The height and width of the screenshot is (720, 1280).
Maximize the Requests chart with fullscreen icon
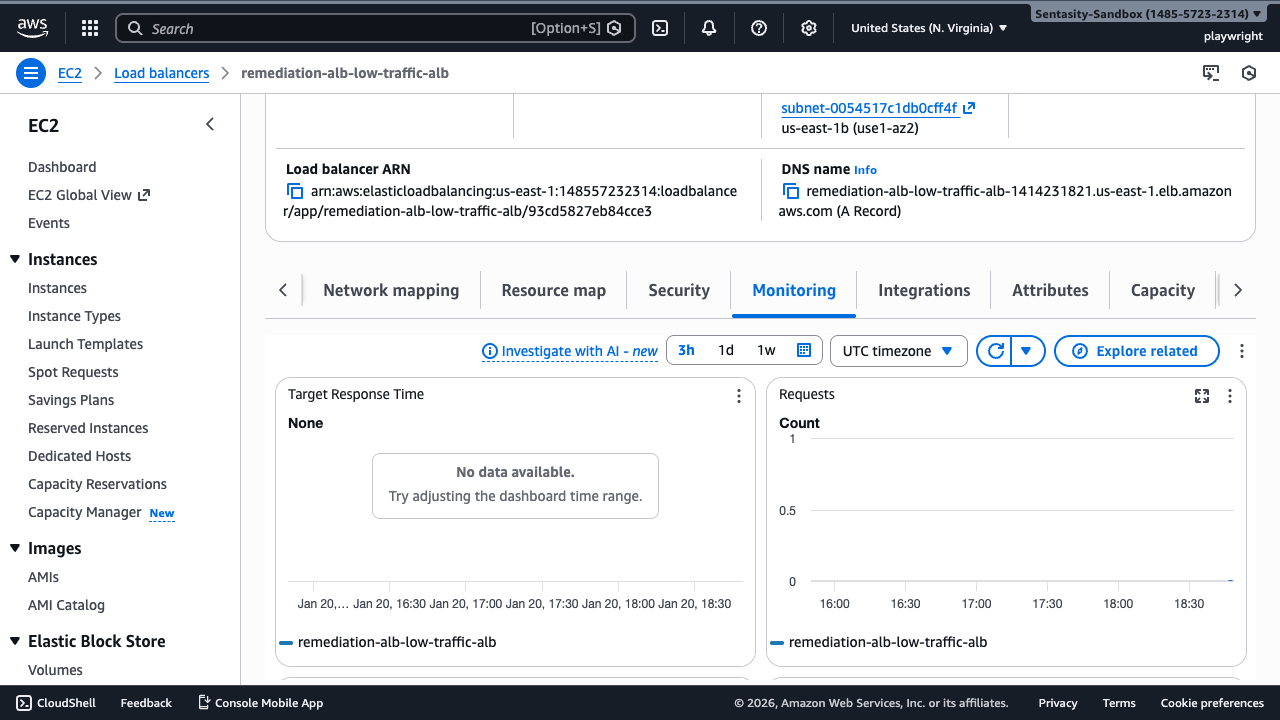coord(1201,396)
